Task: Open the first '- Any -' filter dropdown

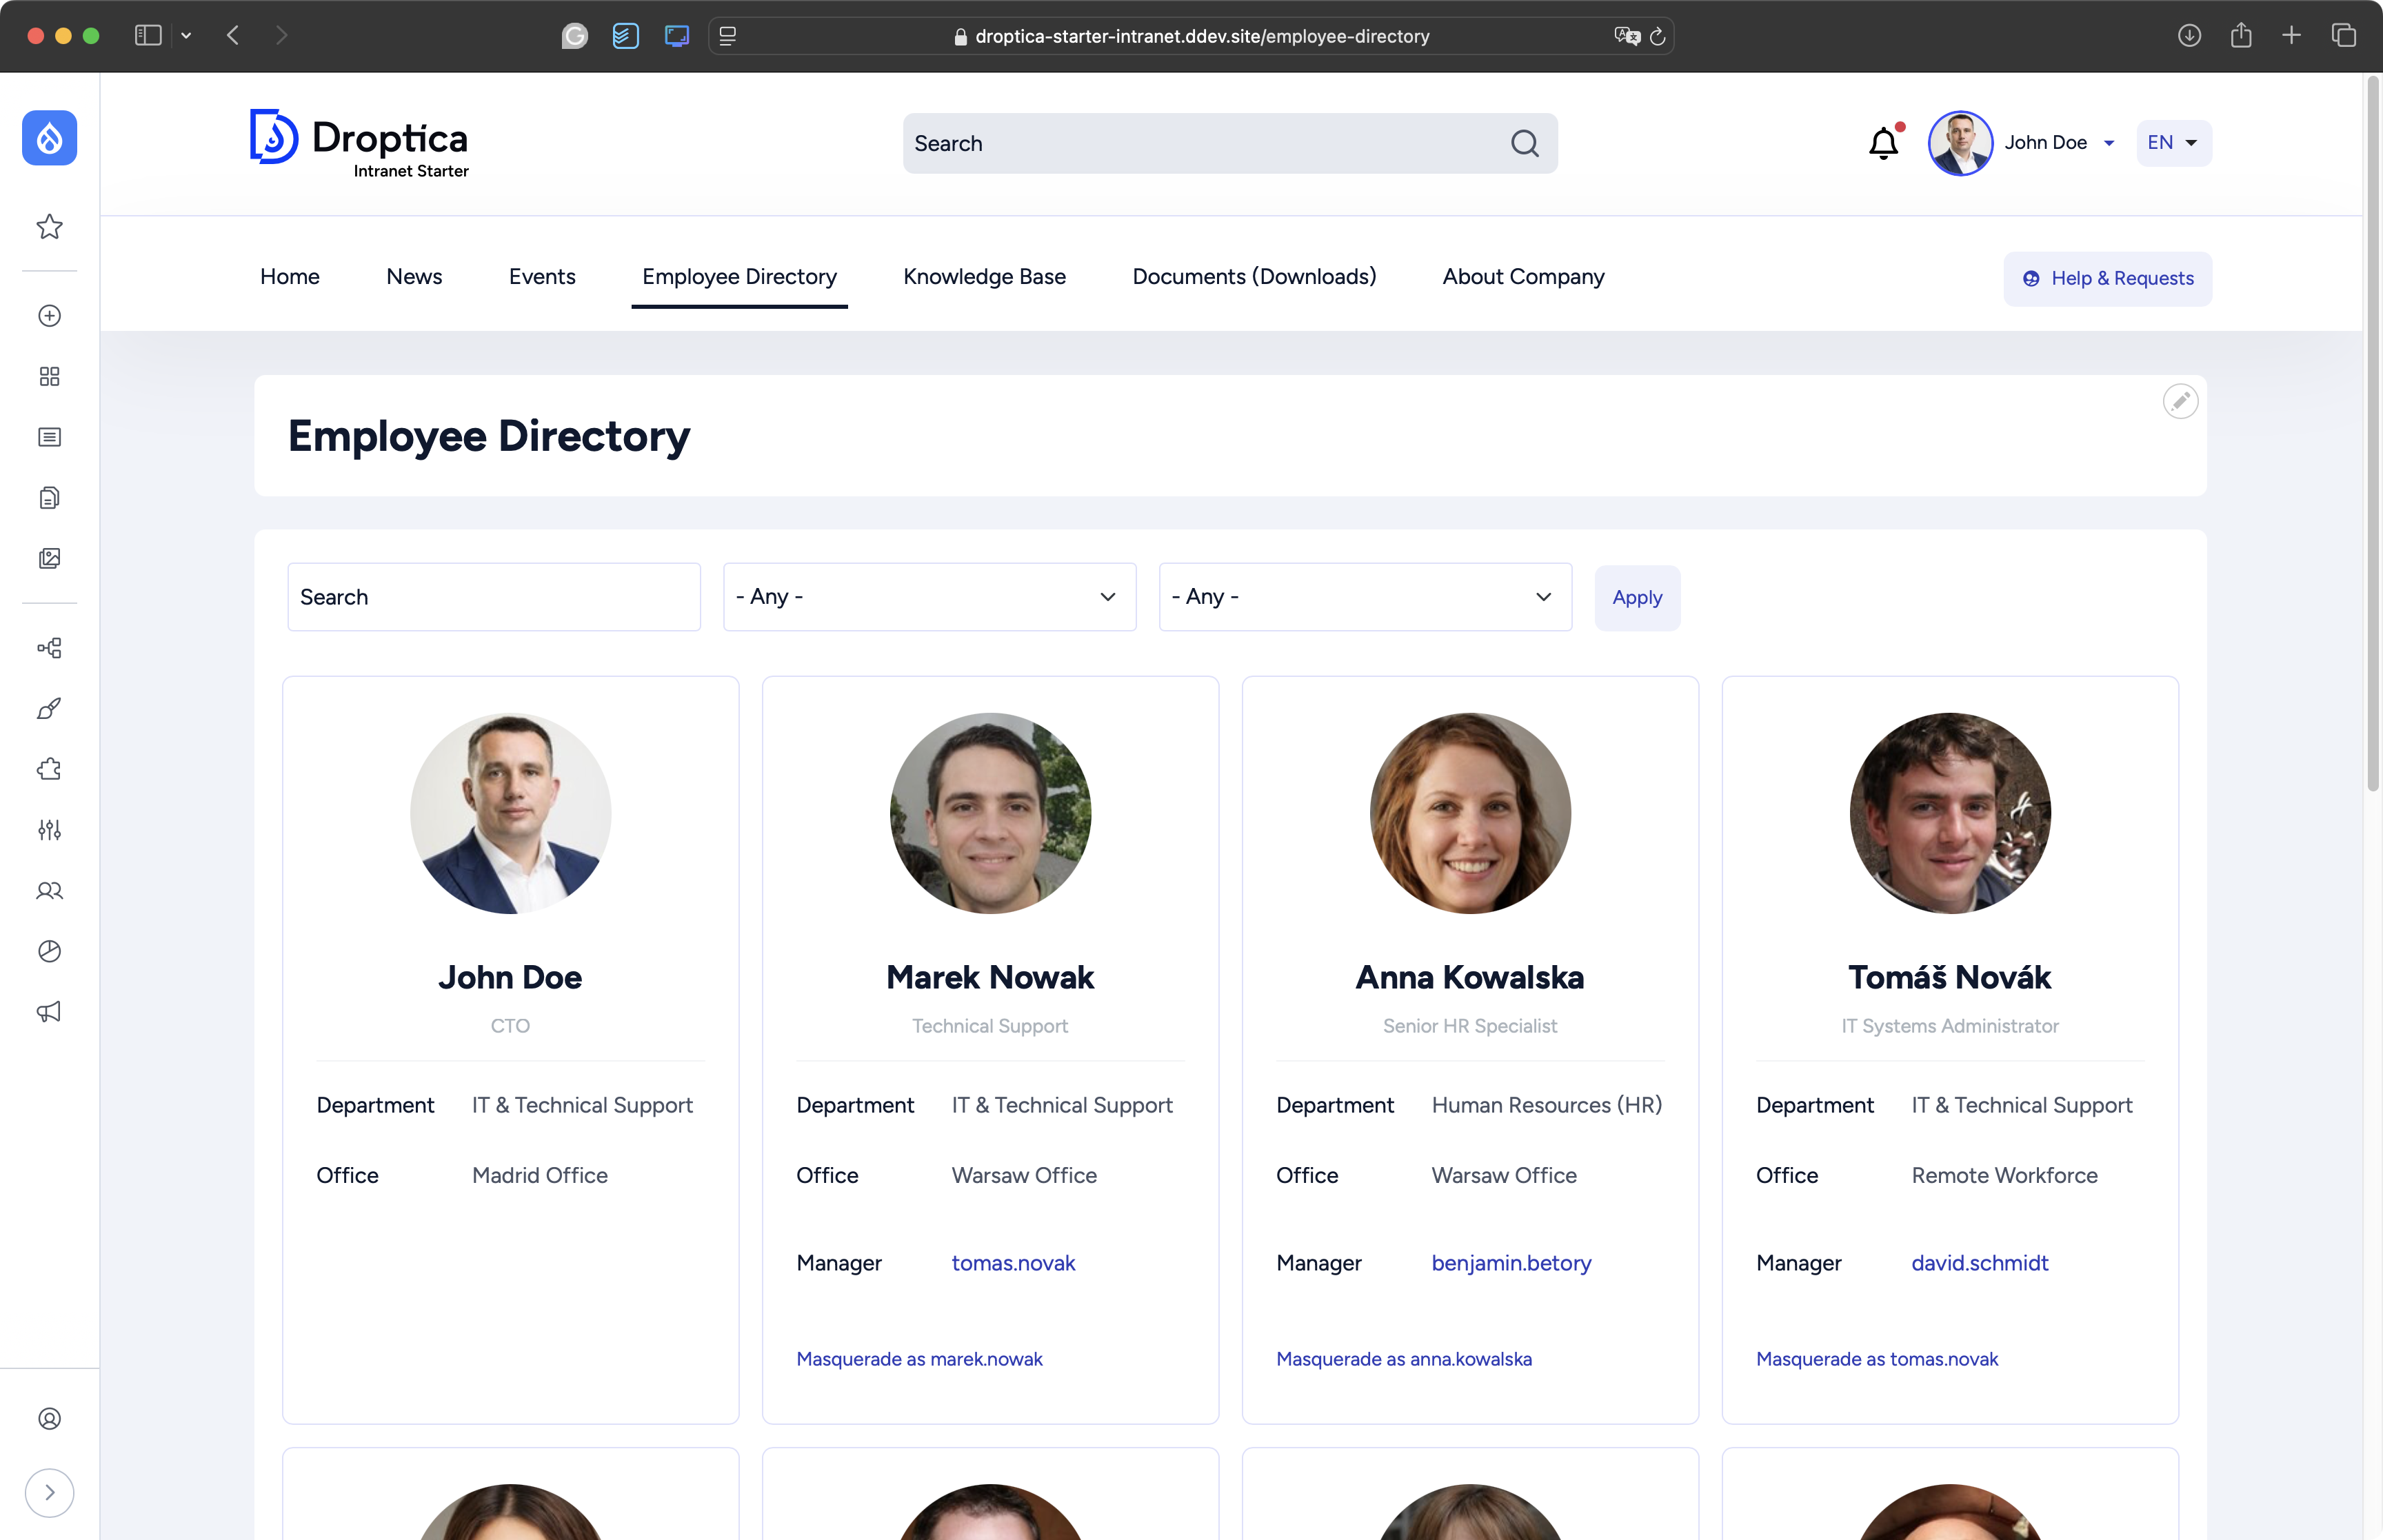Action: pyautogui.click(x=929, y=597)
